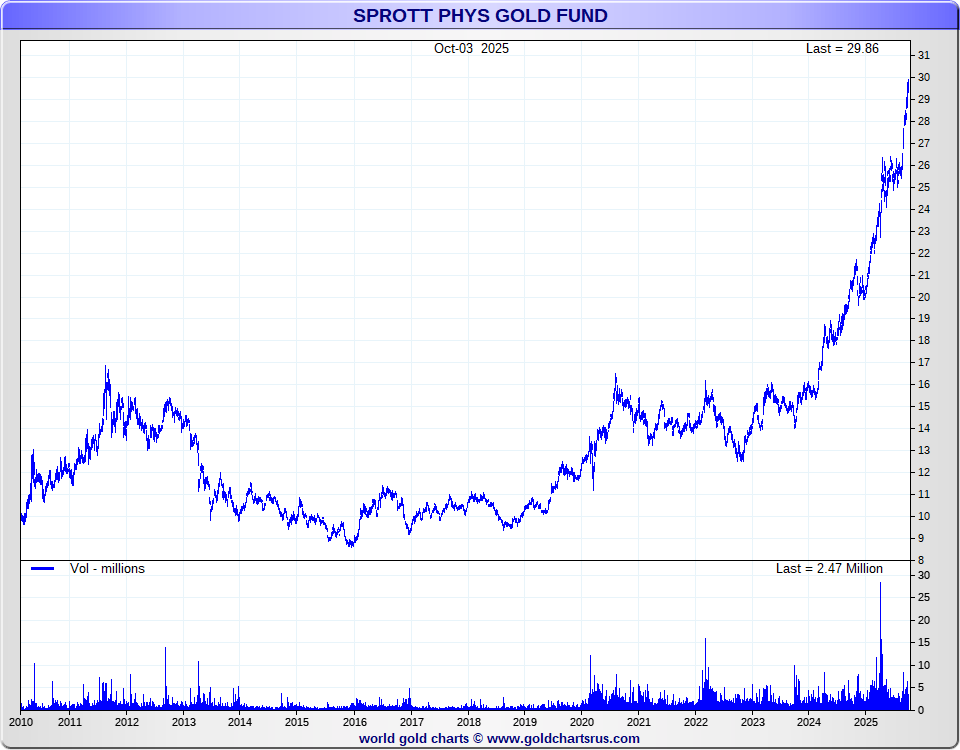Click the 2017 year label on x-axis
The image size is (960, 750).
click(411, 722)
